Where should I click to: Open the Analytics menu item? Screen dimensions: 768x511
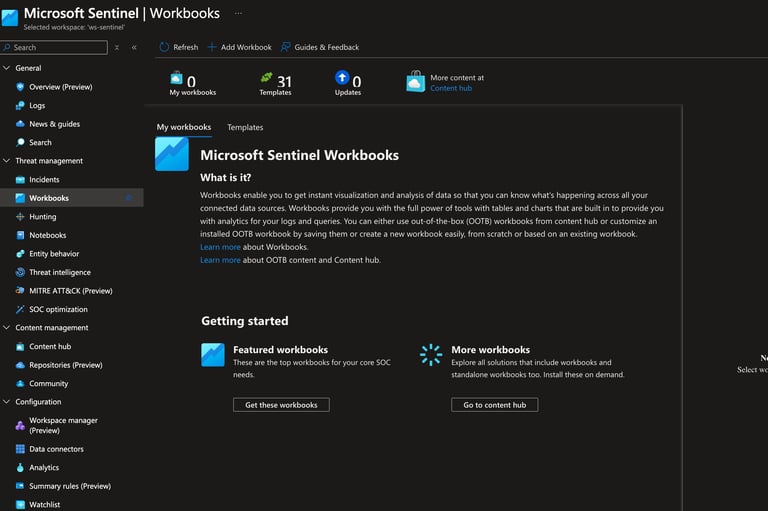(x=72, y=467)
